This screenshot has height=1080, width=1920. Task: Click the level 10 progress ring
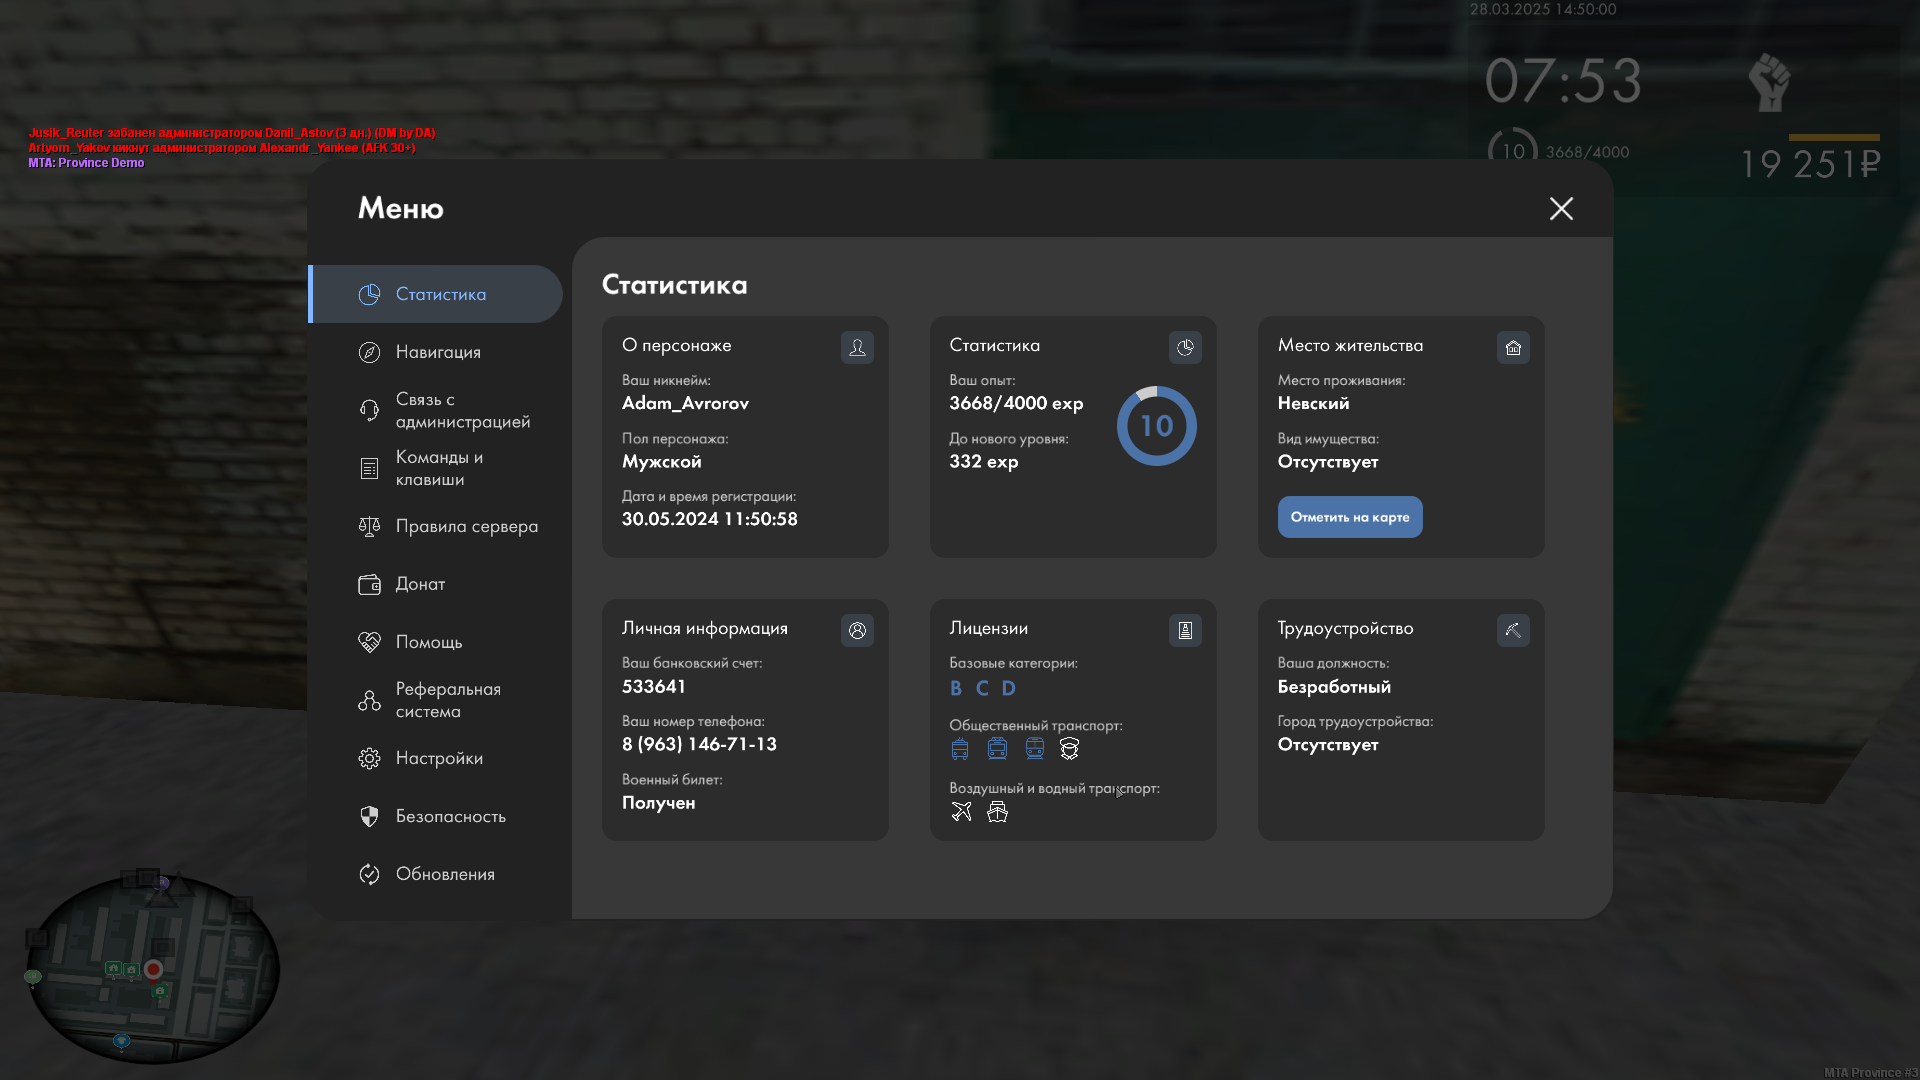coord(1156,426)
